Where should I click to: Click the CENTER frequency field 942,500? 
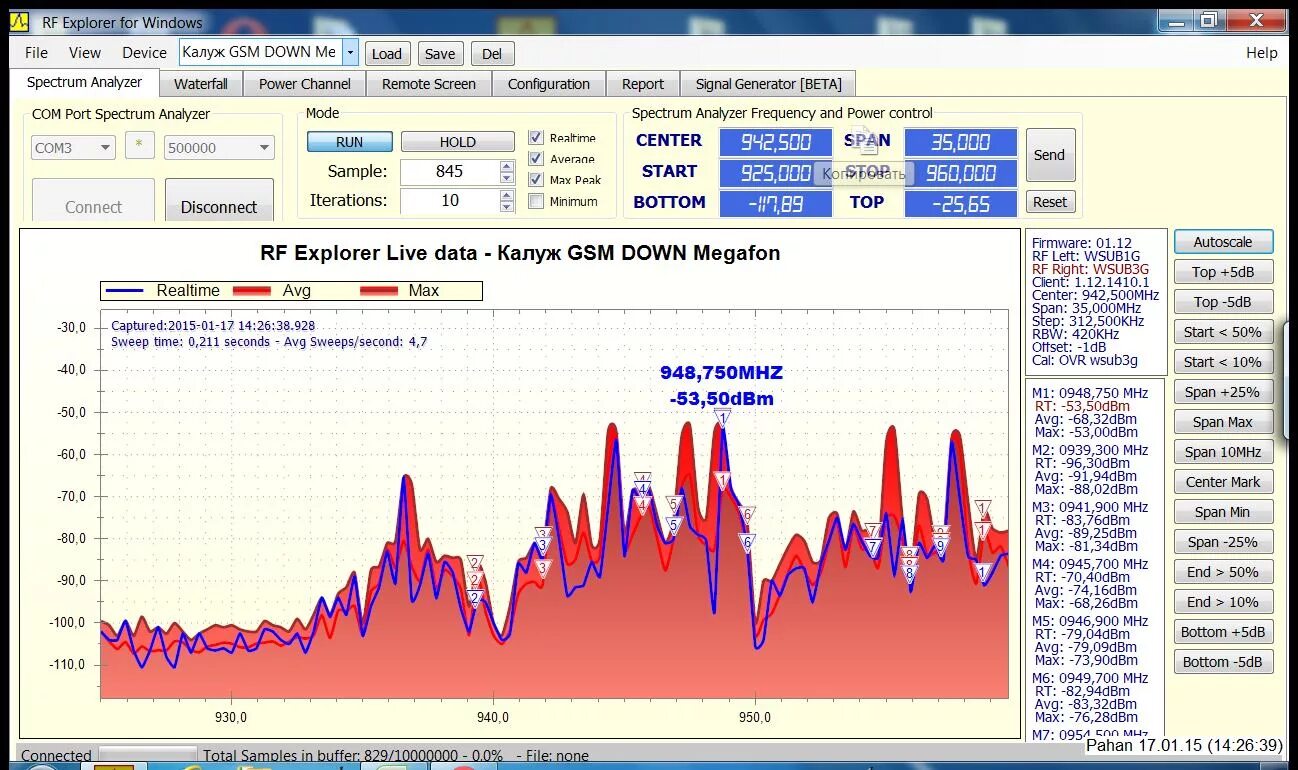pos(776,142)
